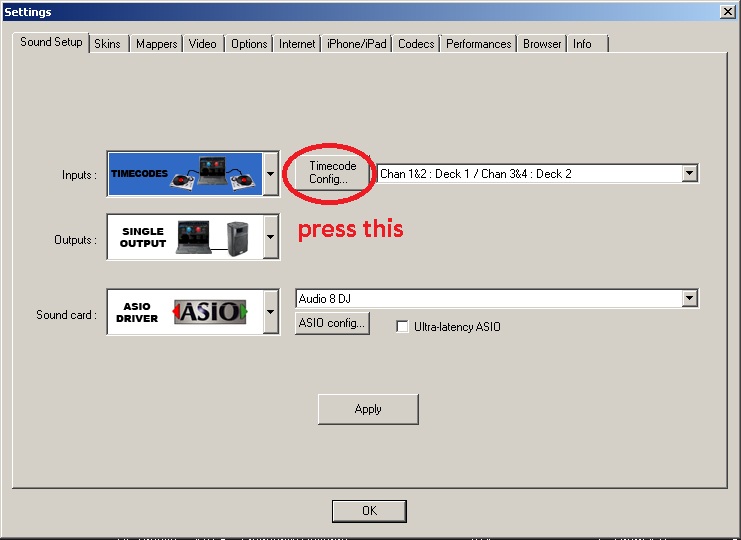
Task: Confirm settings with the OK button
Action: click(x=369, y=511)
